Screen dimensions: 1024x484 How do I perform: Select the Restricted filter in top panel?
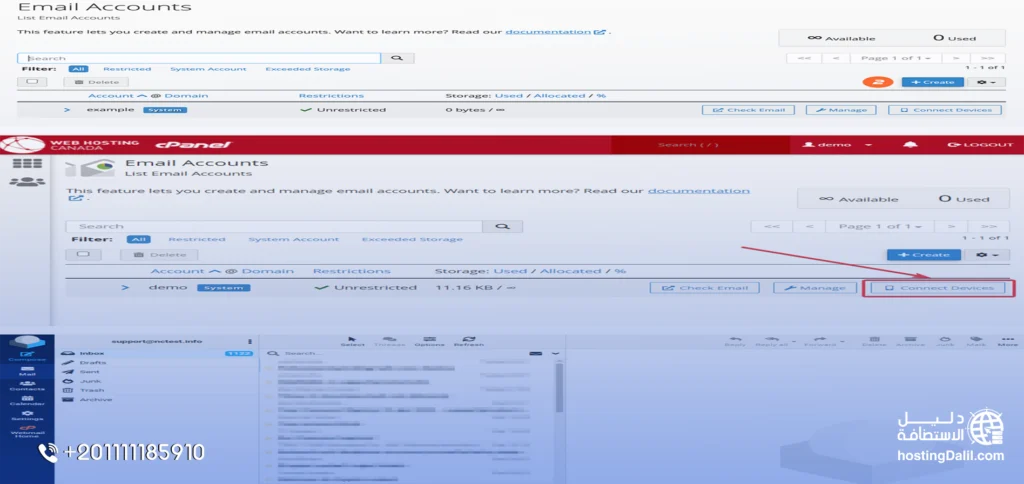[127, 69]
